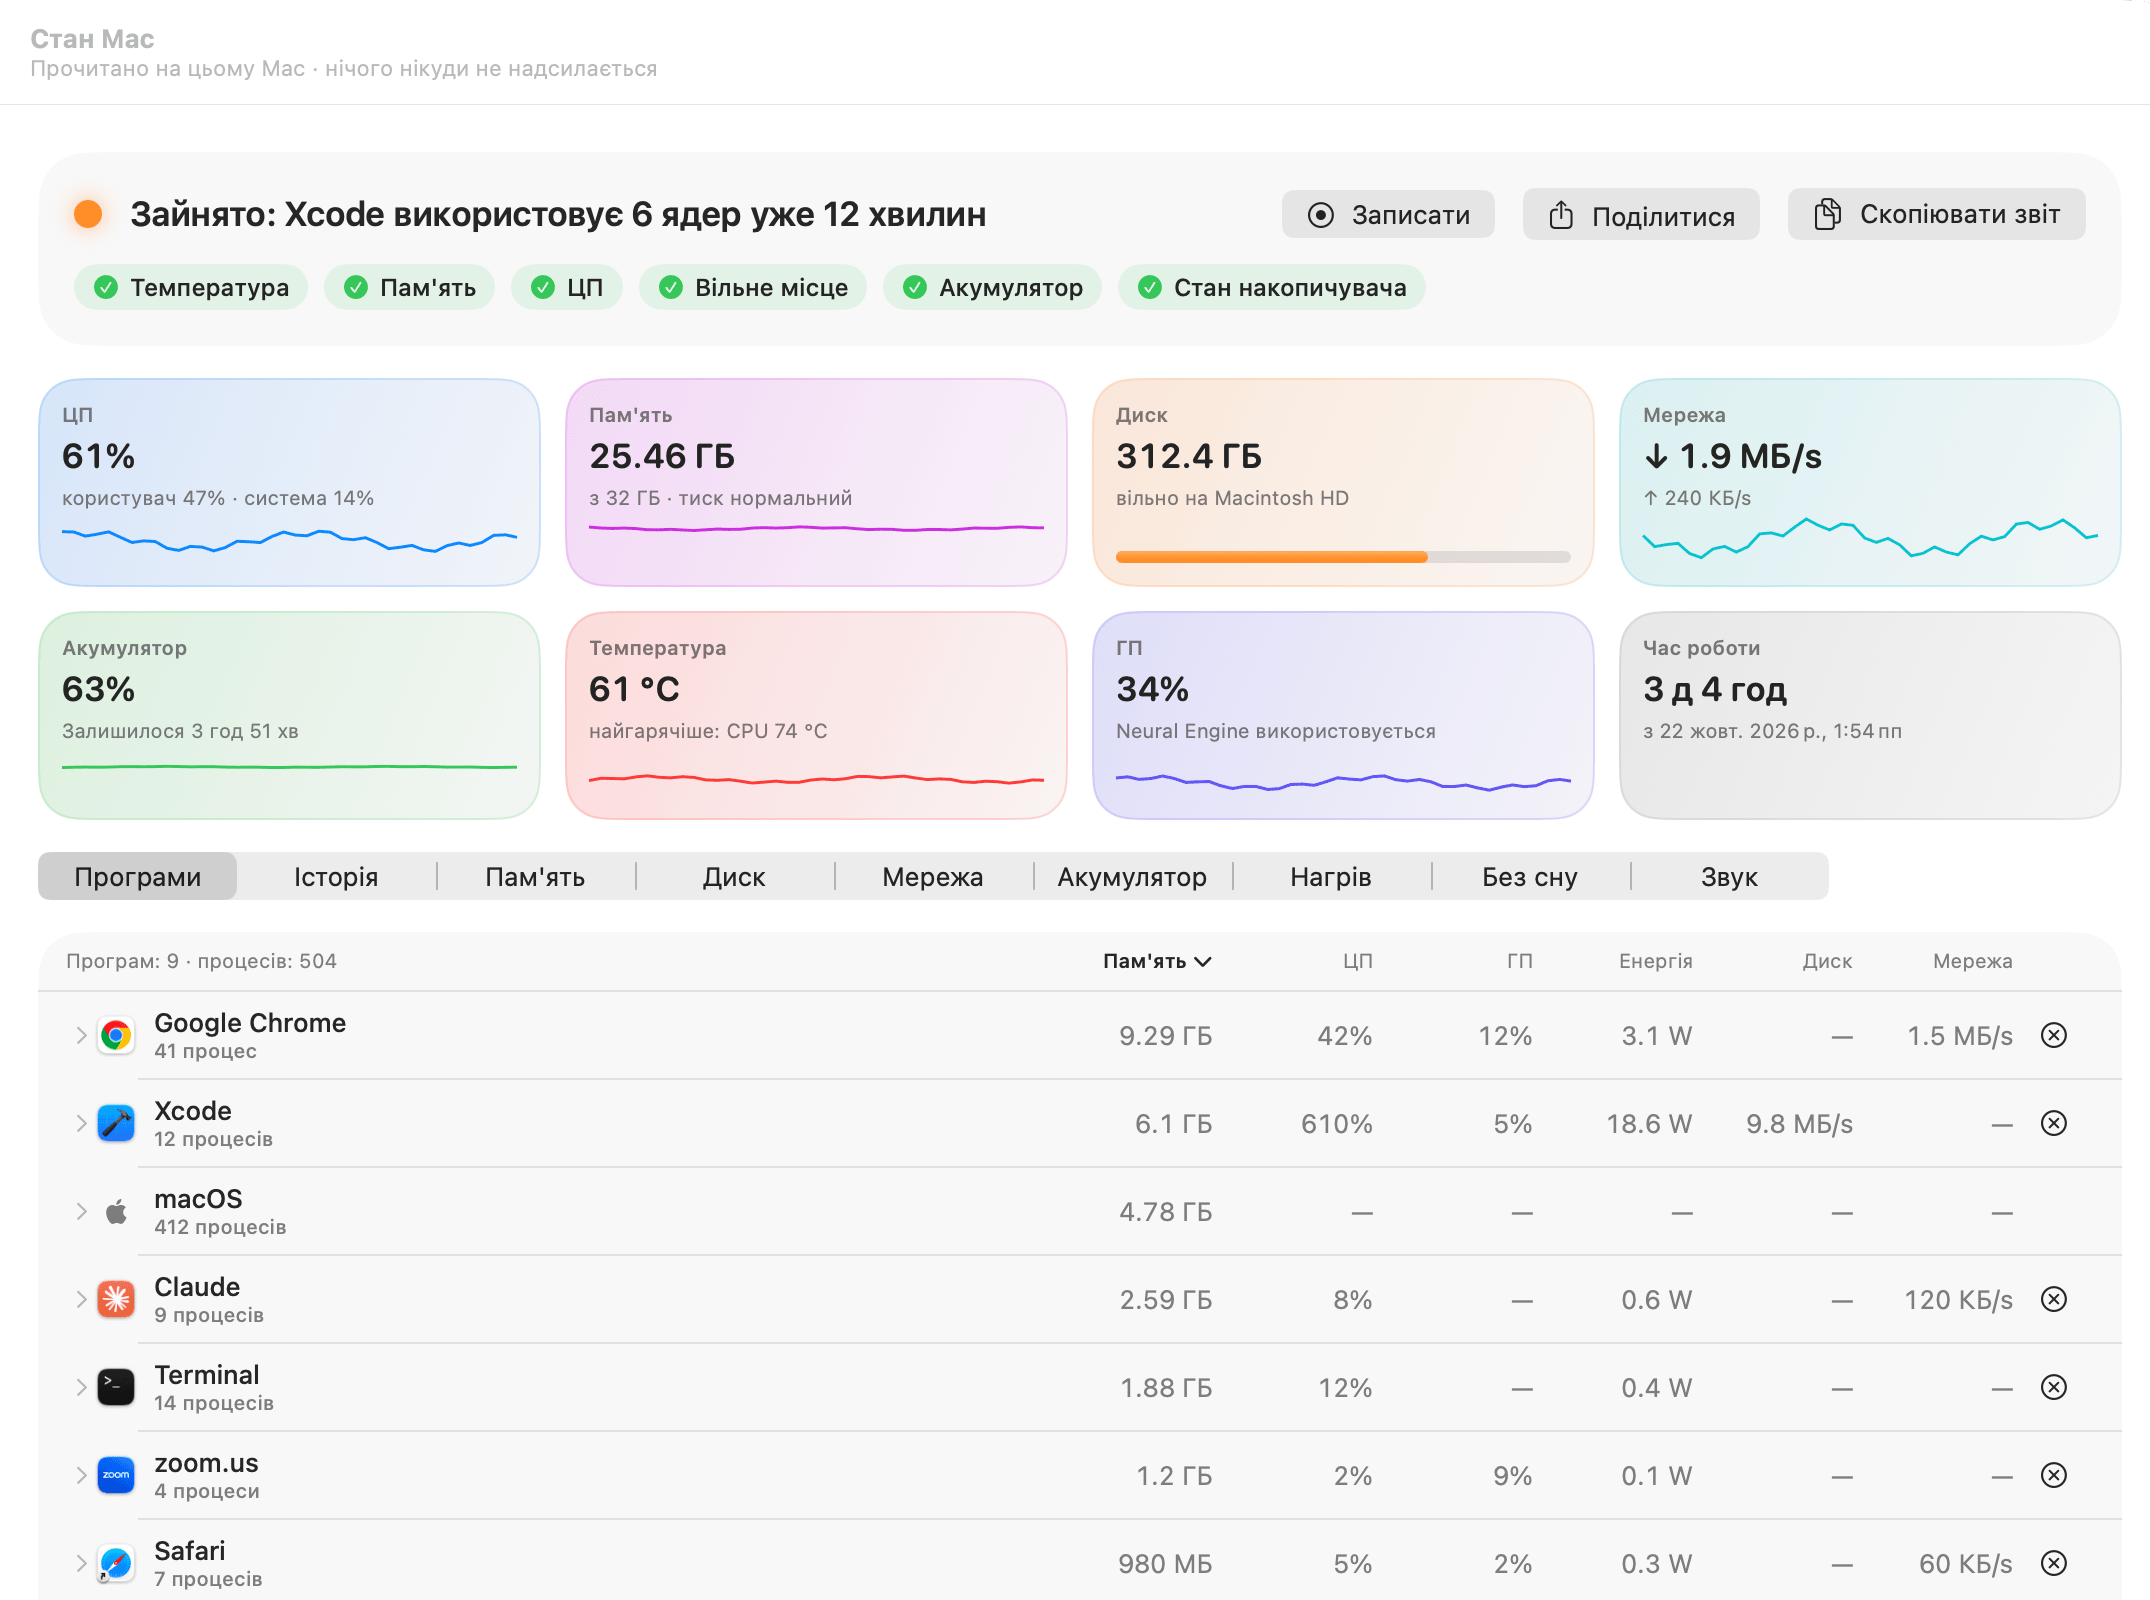This screenshot has width=2150, height=1600.
Task: Click the Записати button
Action: pos(1388,215)
